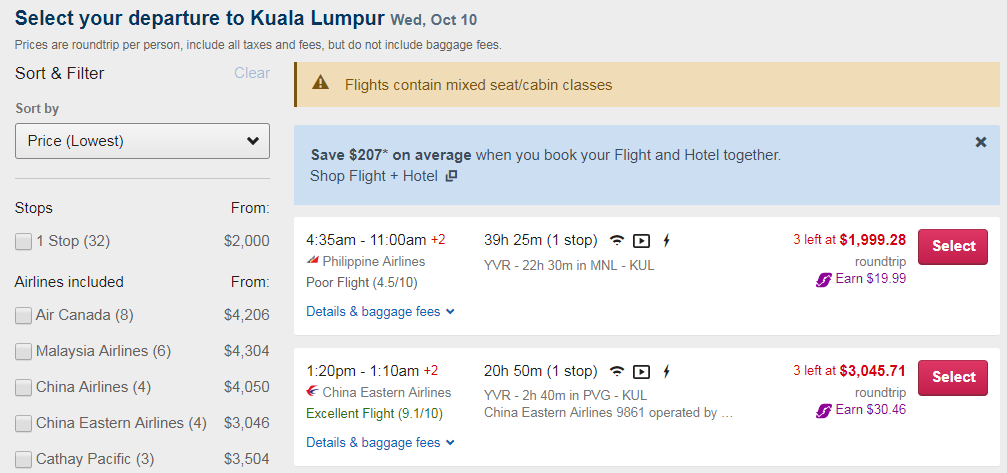This screenshot has height=473, width=1007.
Task: Enable the Air Canada airline filter
Action: tap(23, 316)
